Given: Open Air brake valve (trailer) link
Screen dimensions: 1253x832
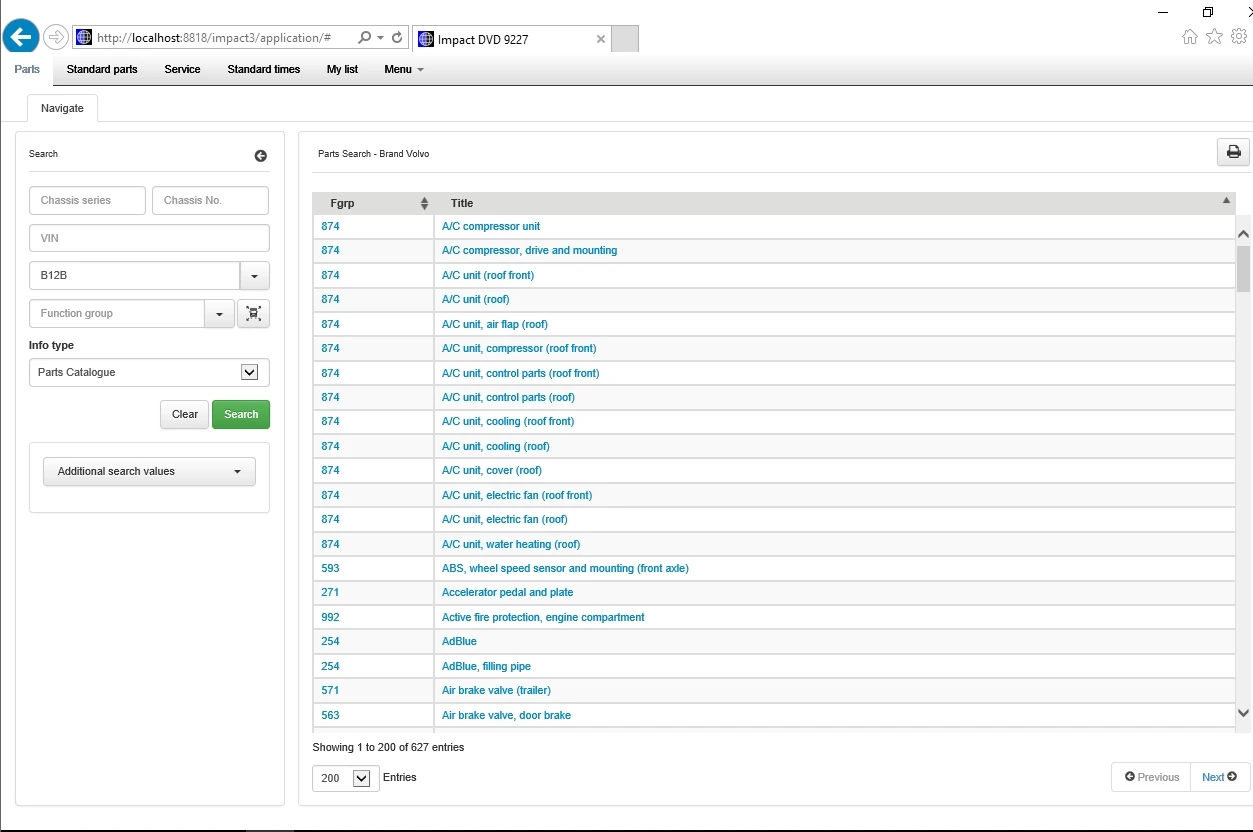Looking at the screenshot, I should pos(496,691).
